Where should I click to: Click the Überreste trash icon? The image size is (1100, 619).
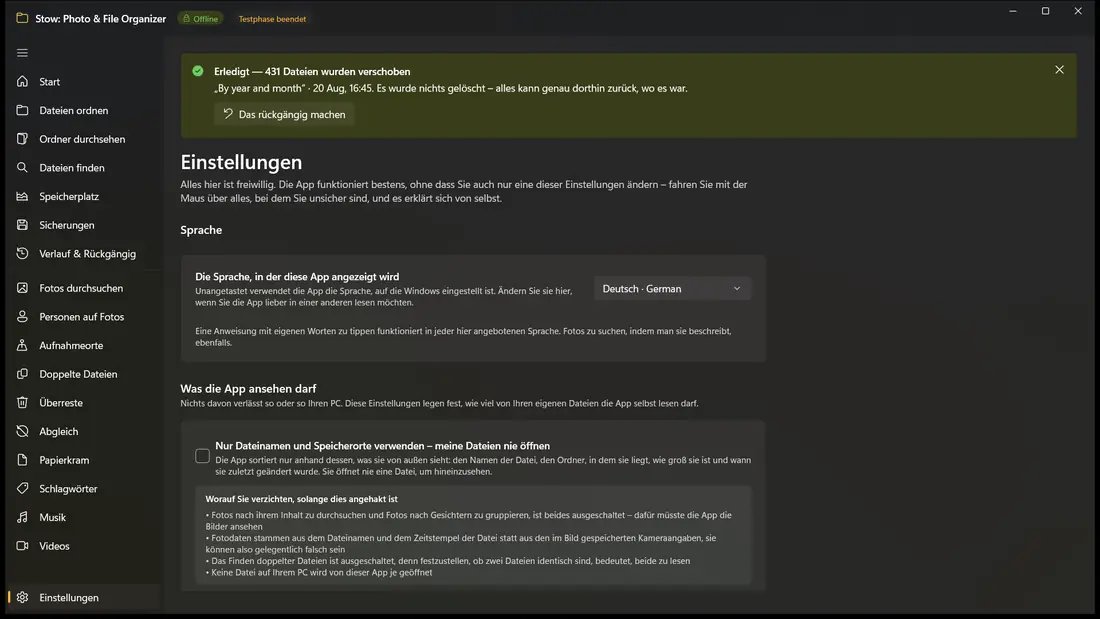click(x=22, y=403)
